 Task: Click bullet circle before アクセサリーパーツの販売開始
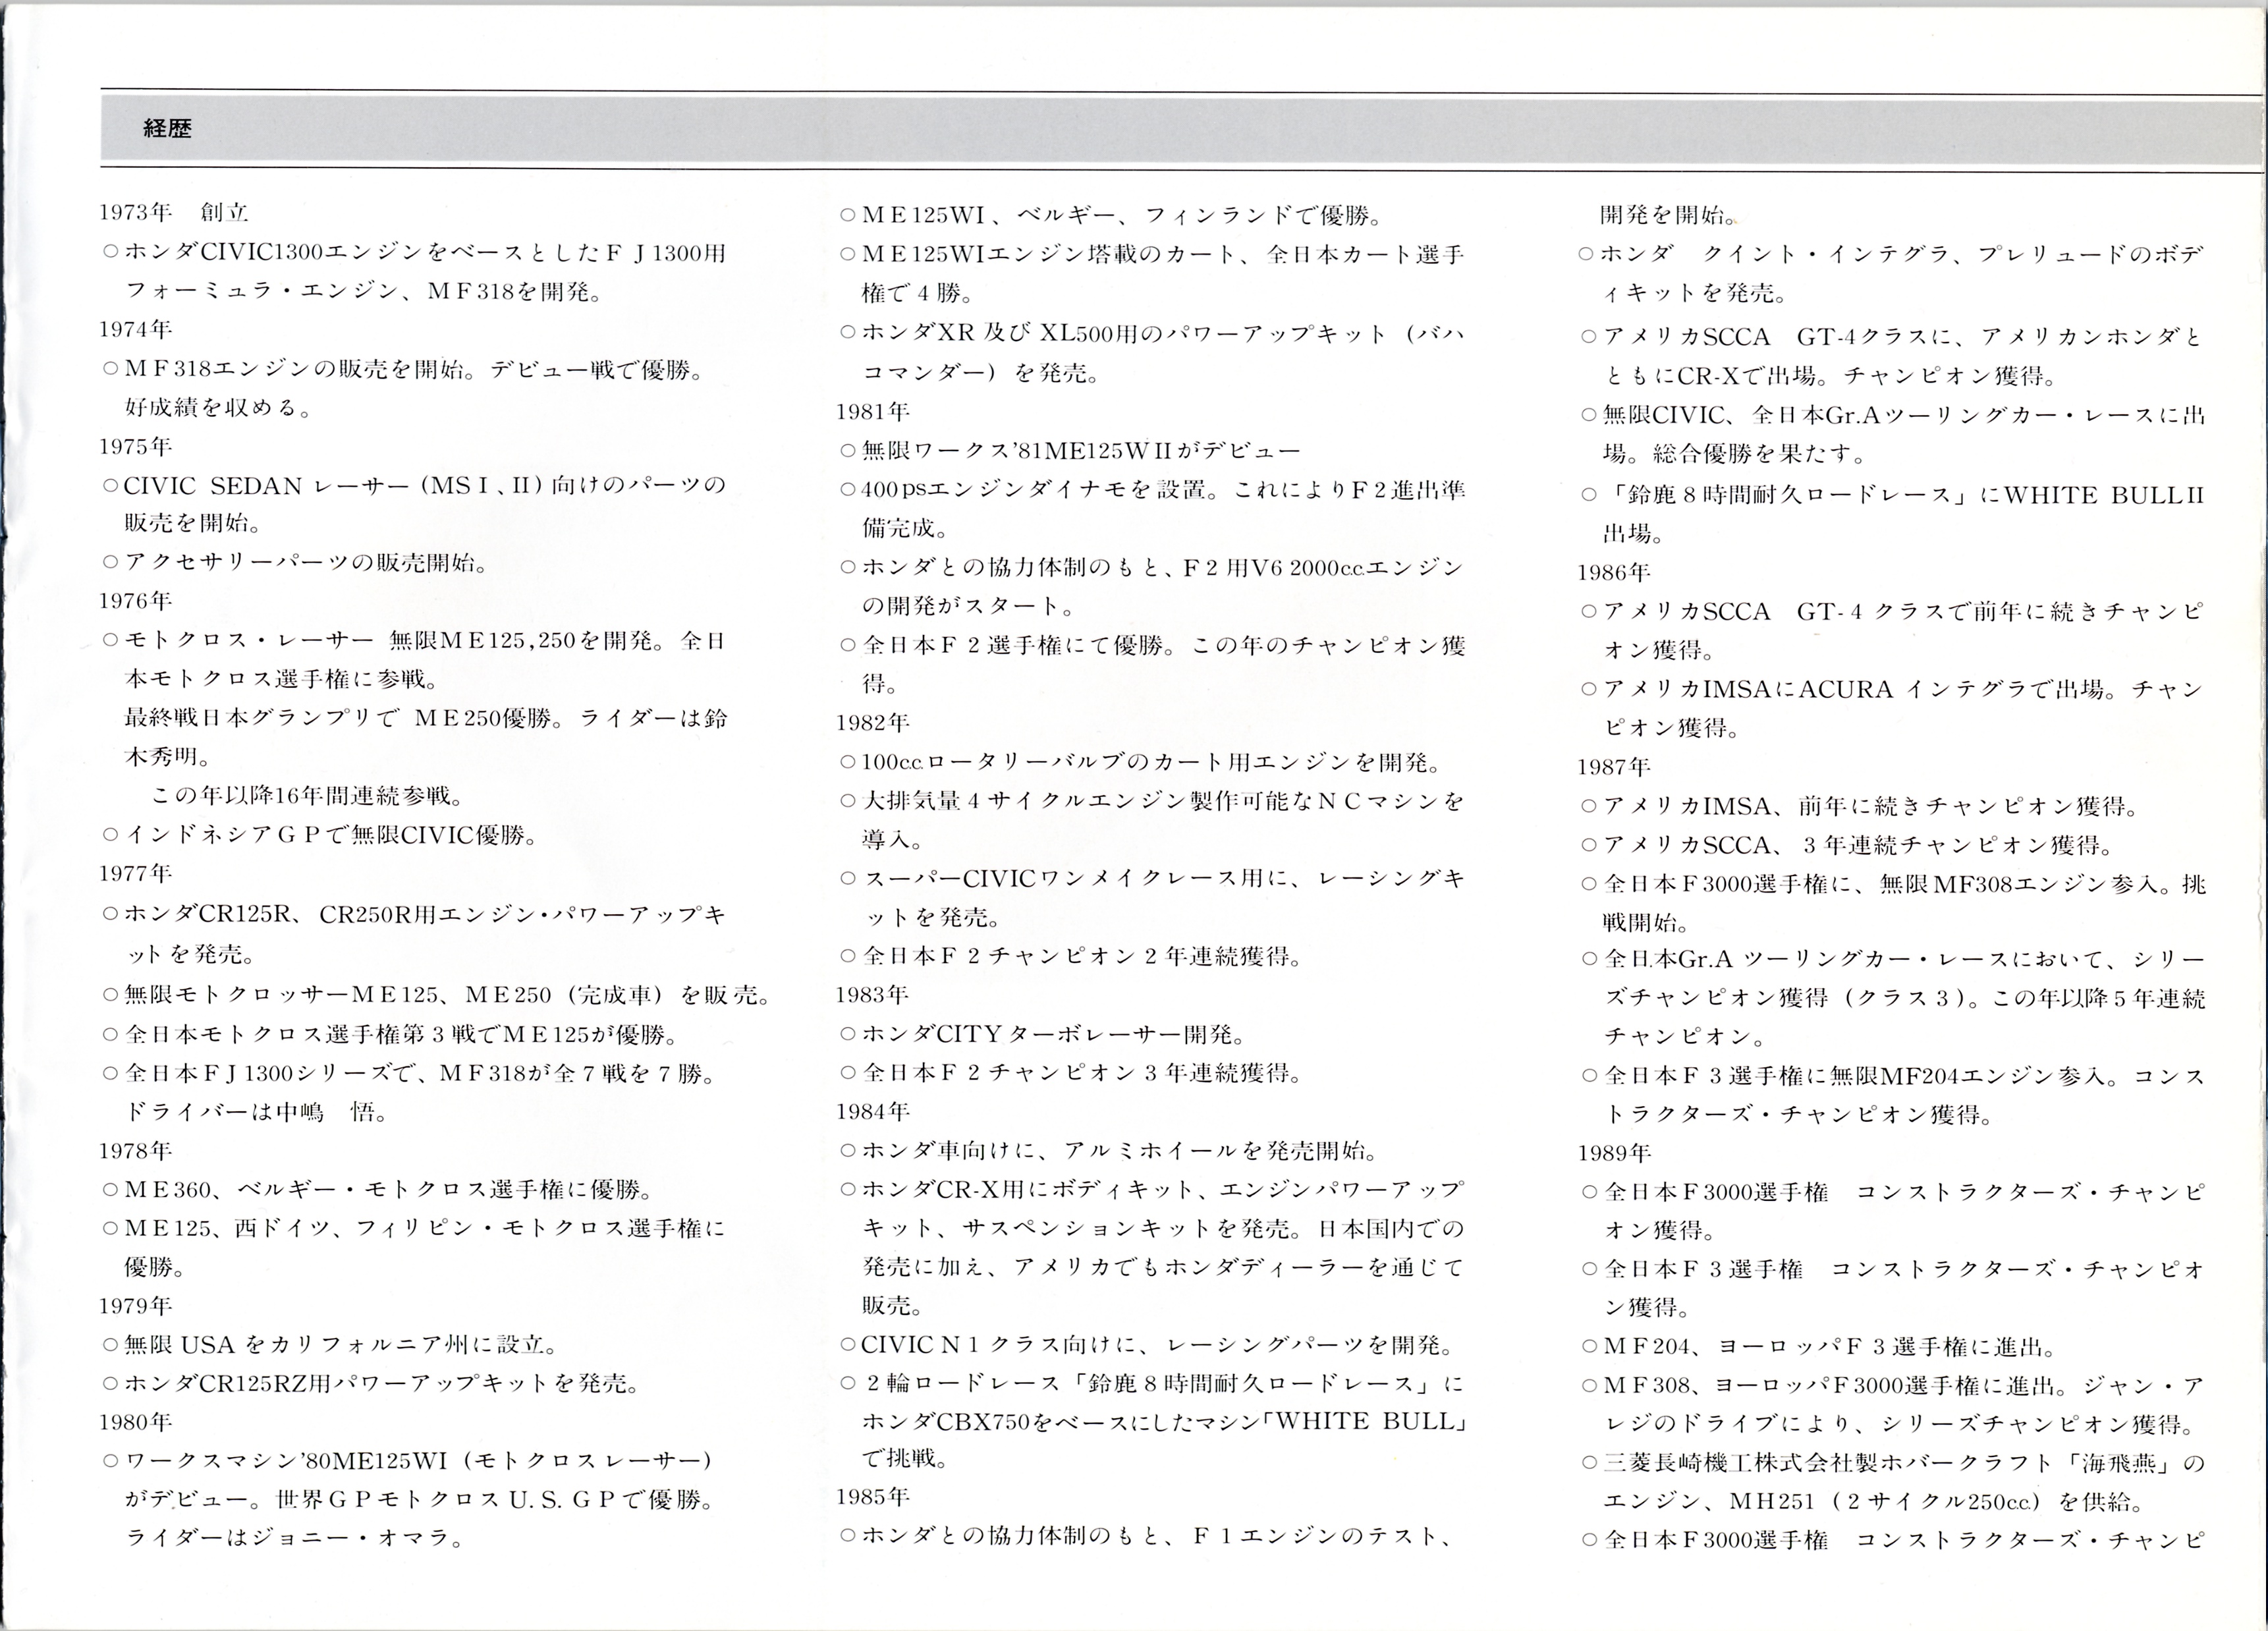pos(111,563)
